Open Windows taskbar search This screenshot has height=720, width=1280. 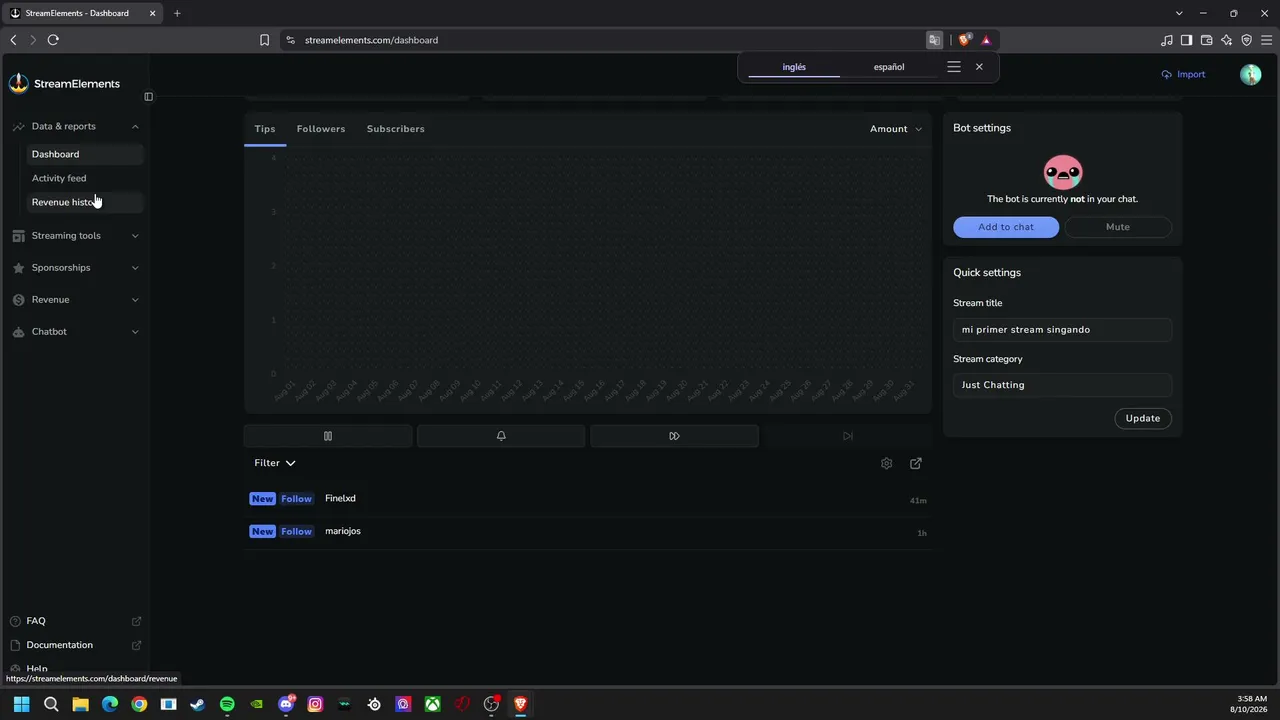click(51, 704)
